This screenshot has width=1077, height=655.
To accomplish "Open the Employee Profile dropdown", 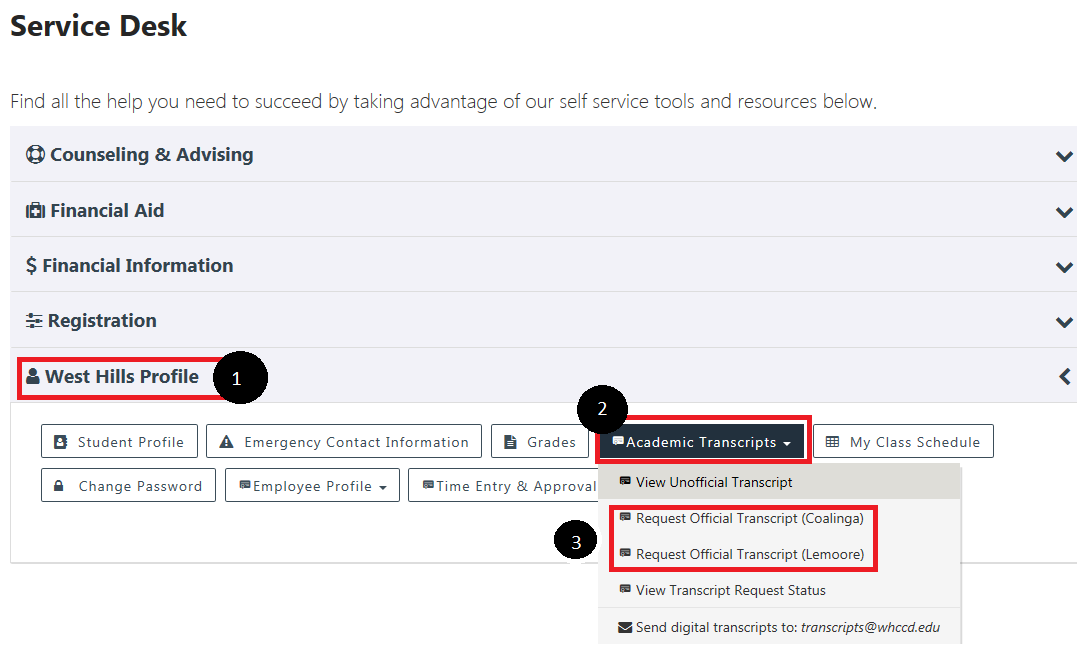I will coord(313,485).
